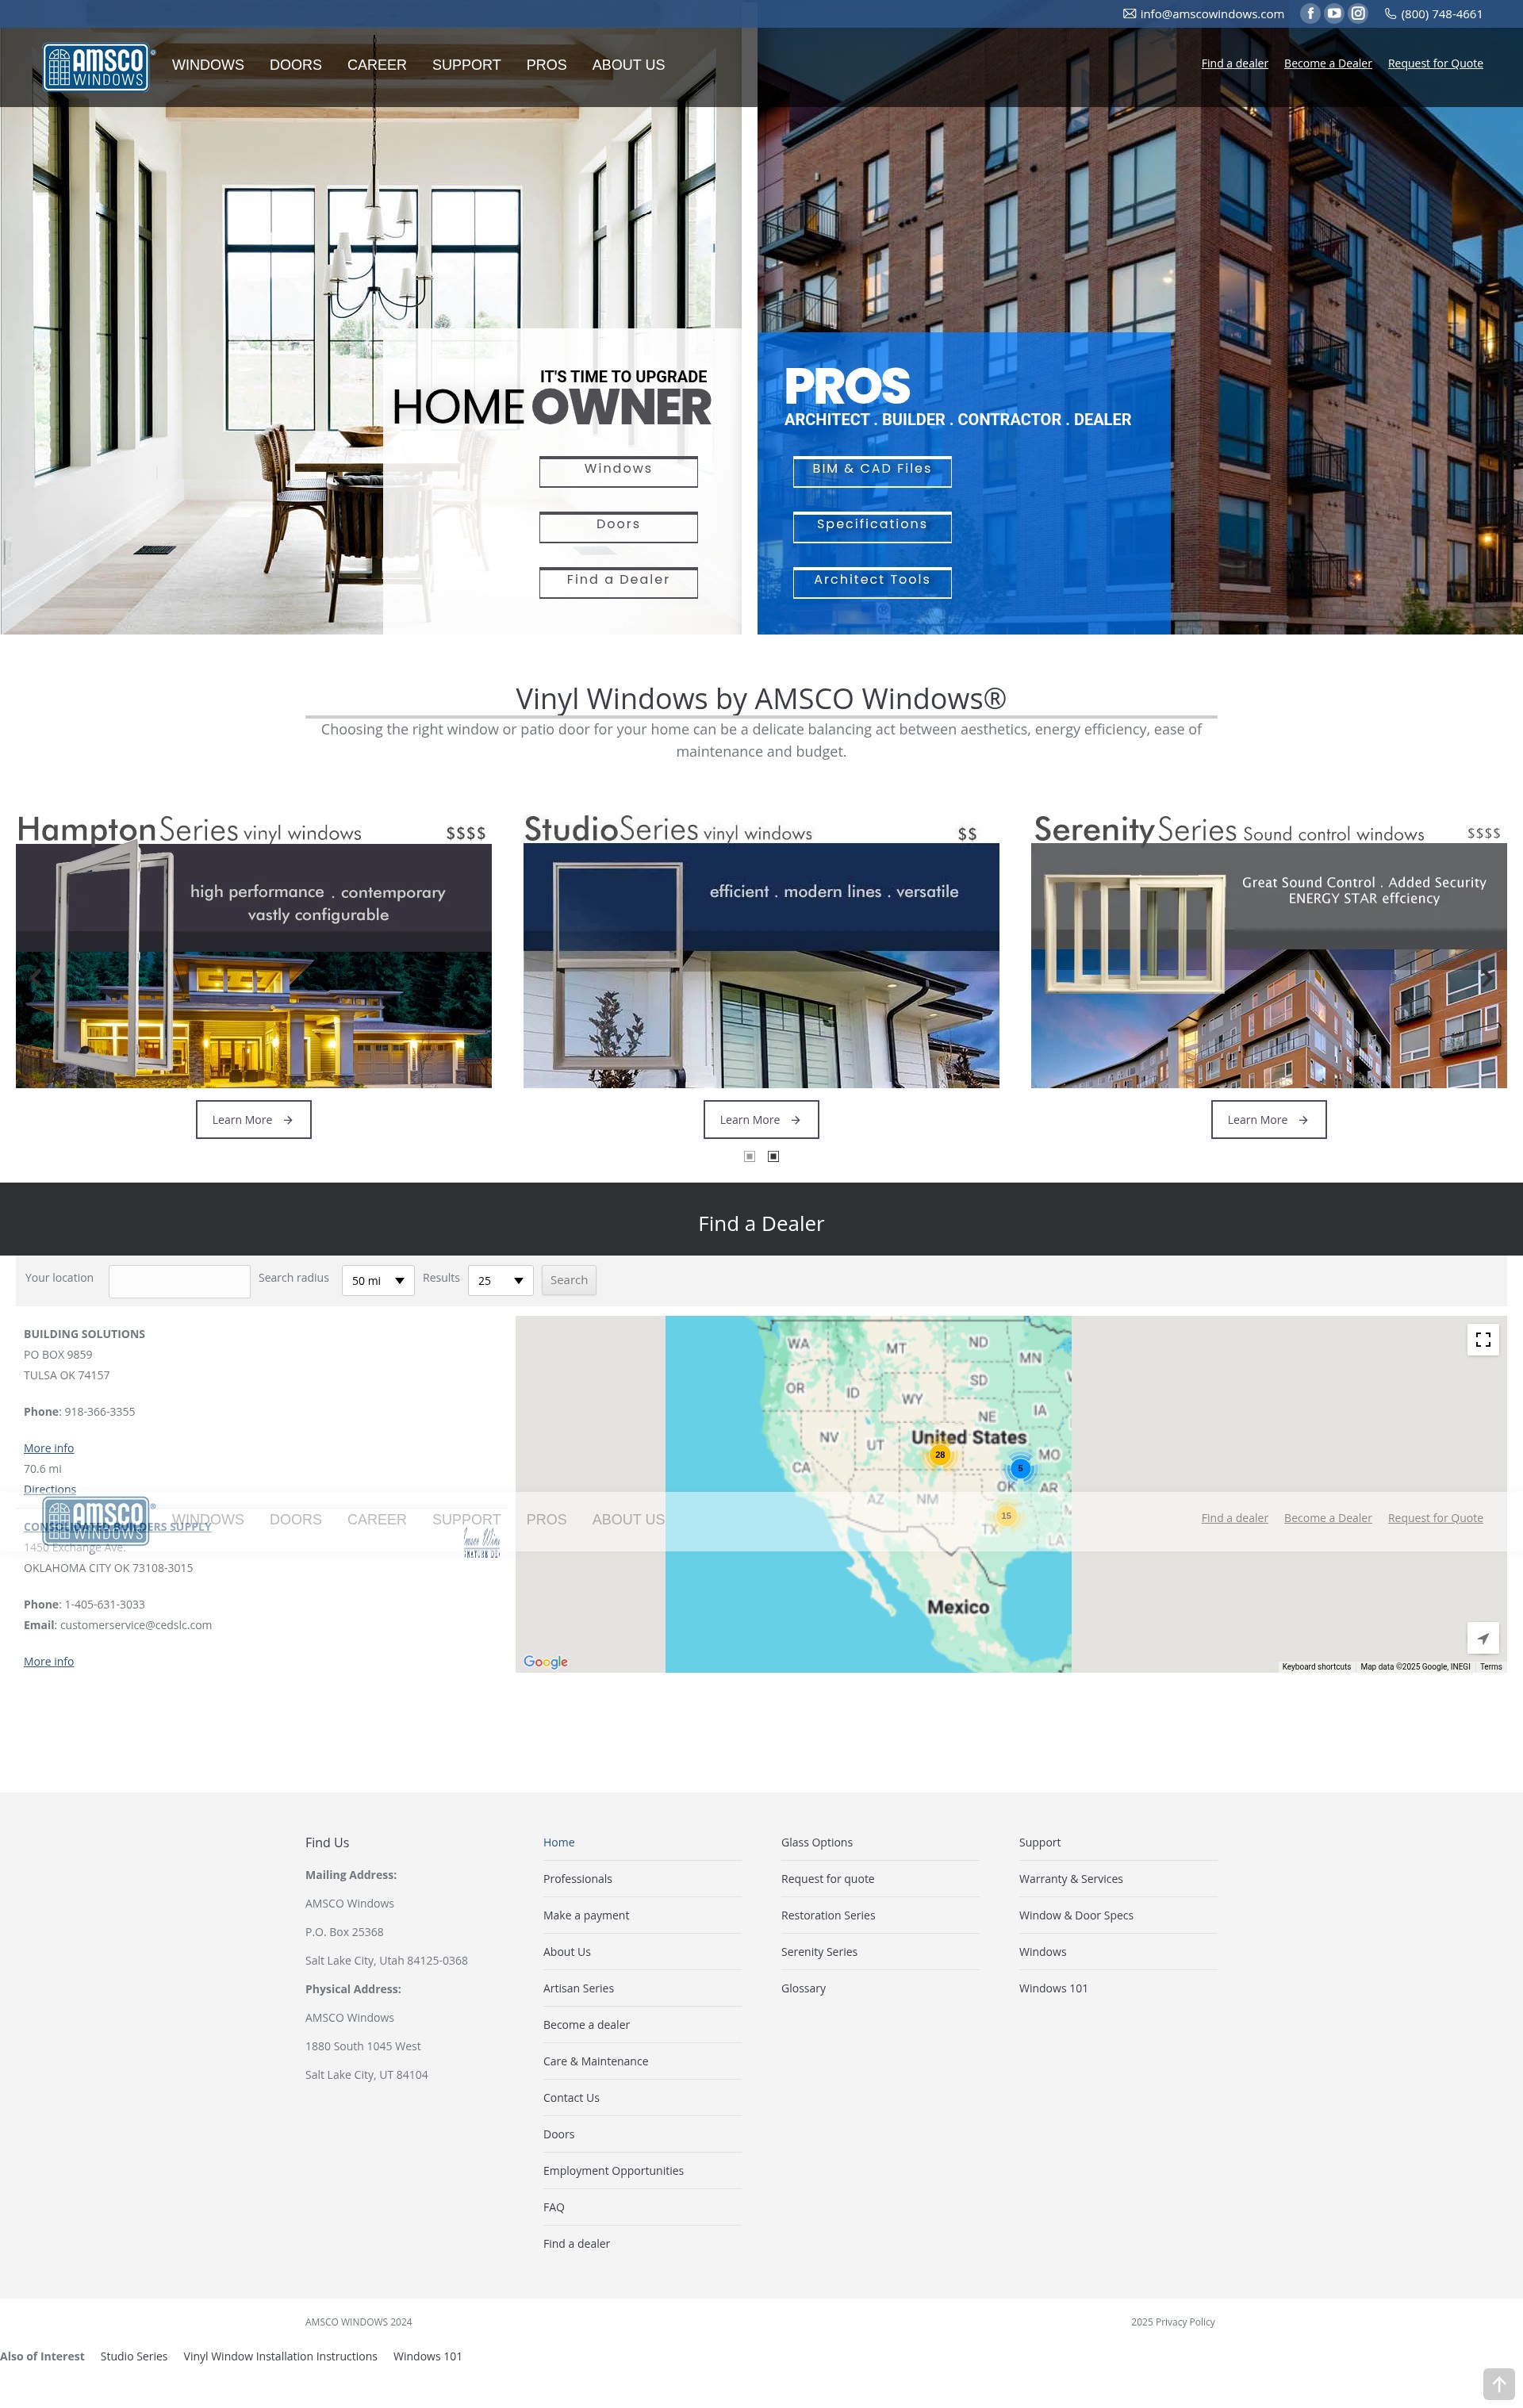
Task: Click the Request for Quote header link
Action: [x=1435, y=63]
